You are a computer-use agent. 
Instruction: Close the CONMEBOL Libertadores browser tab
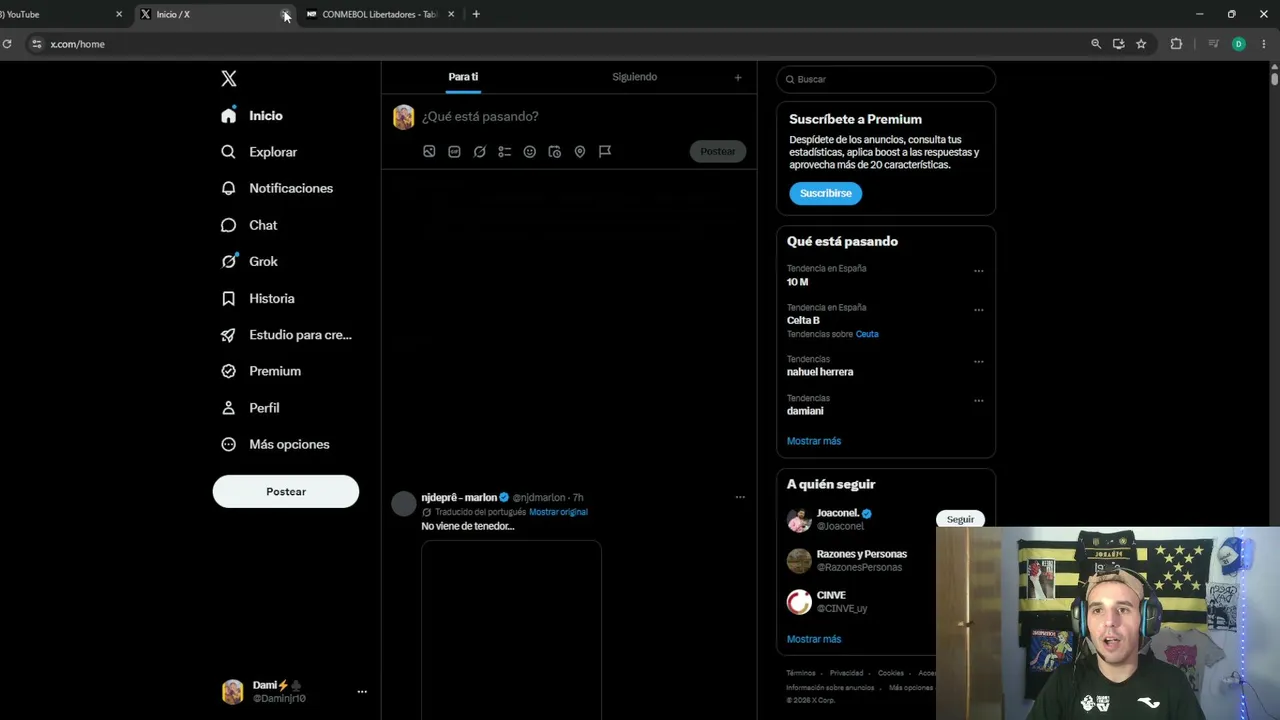[451, 14]
